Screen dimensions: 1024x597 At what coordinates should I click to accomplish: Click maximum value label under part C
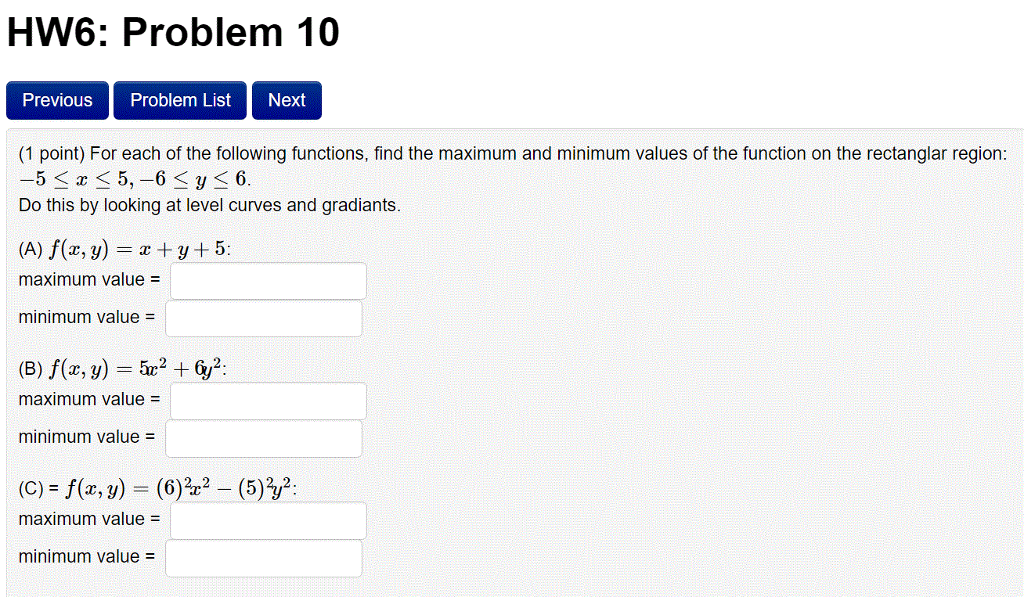tap(88, 519)
